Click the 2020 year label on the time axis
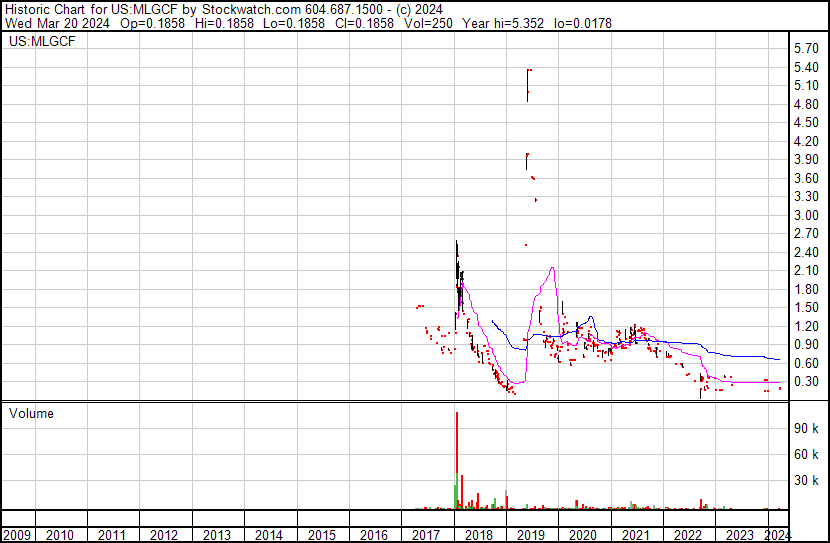 (583, 535)
